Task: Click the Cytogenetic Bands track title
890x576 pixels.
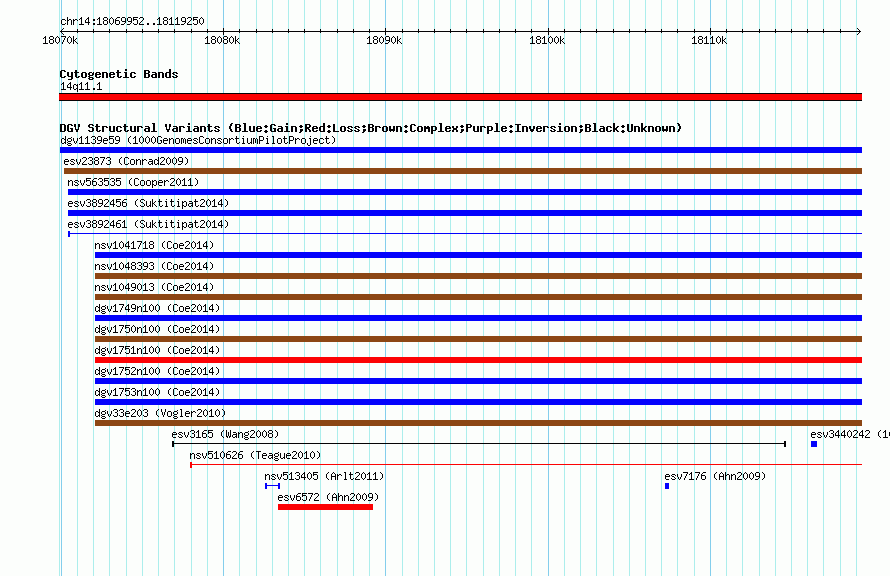Action: pyautogui.click(x=119, y=74)
